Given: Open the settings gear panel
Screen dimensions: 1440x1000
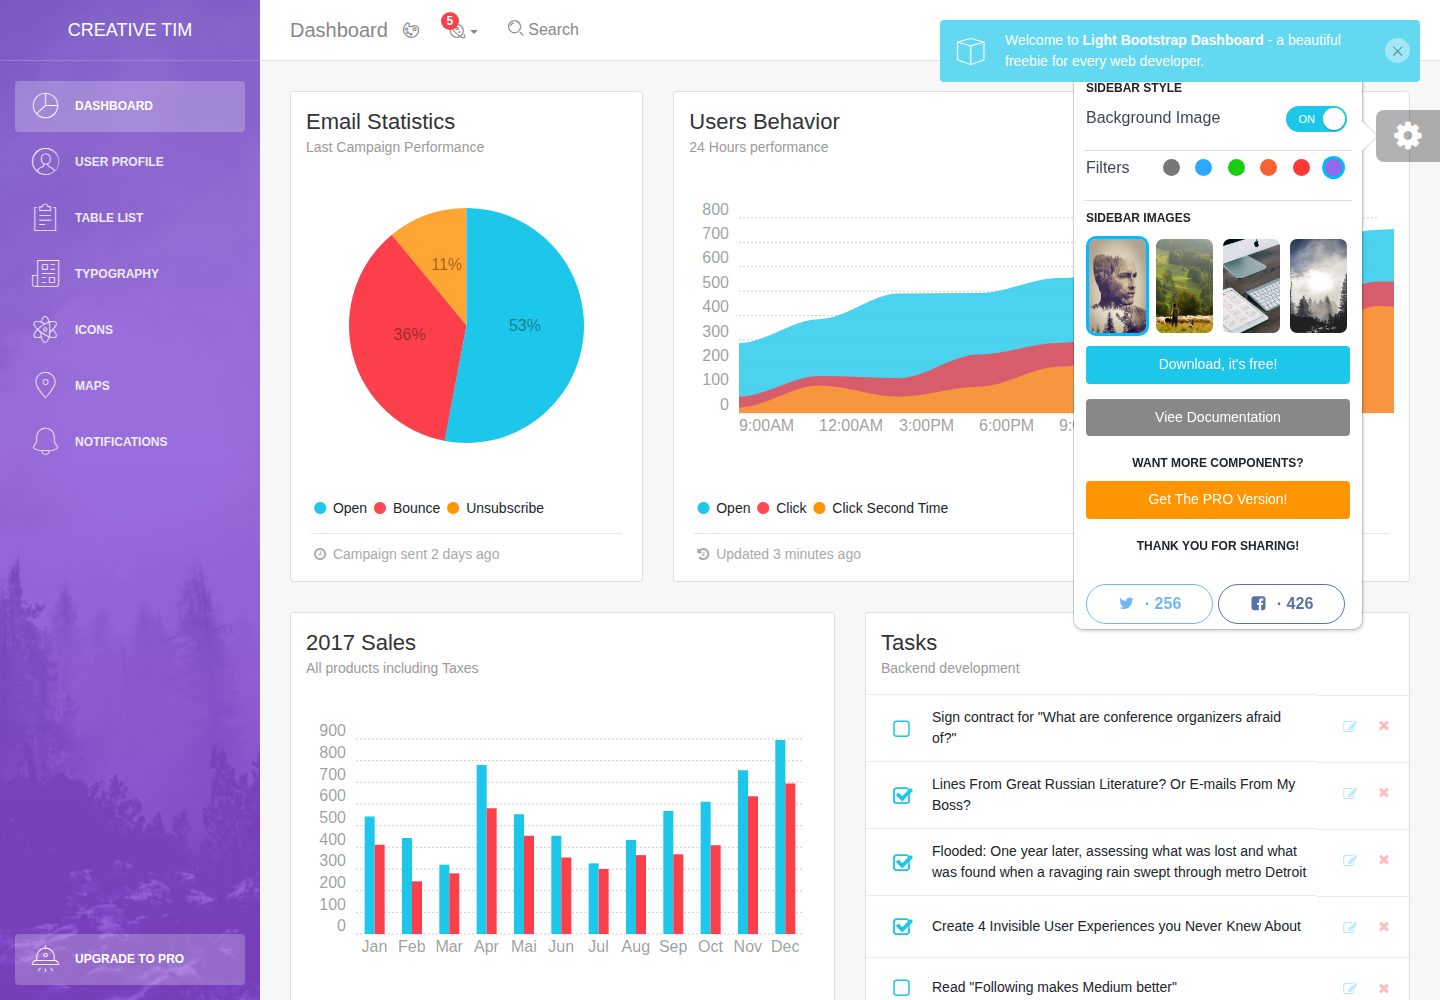Looking at the screenshot, I should (1407, 135).
